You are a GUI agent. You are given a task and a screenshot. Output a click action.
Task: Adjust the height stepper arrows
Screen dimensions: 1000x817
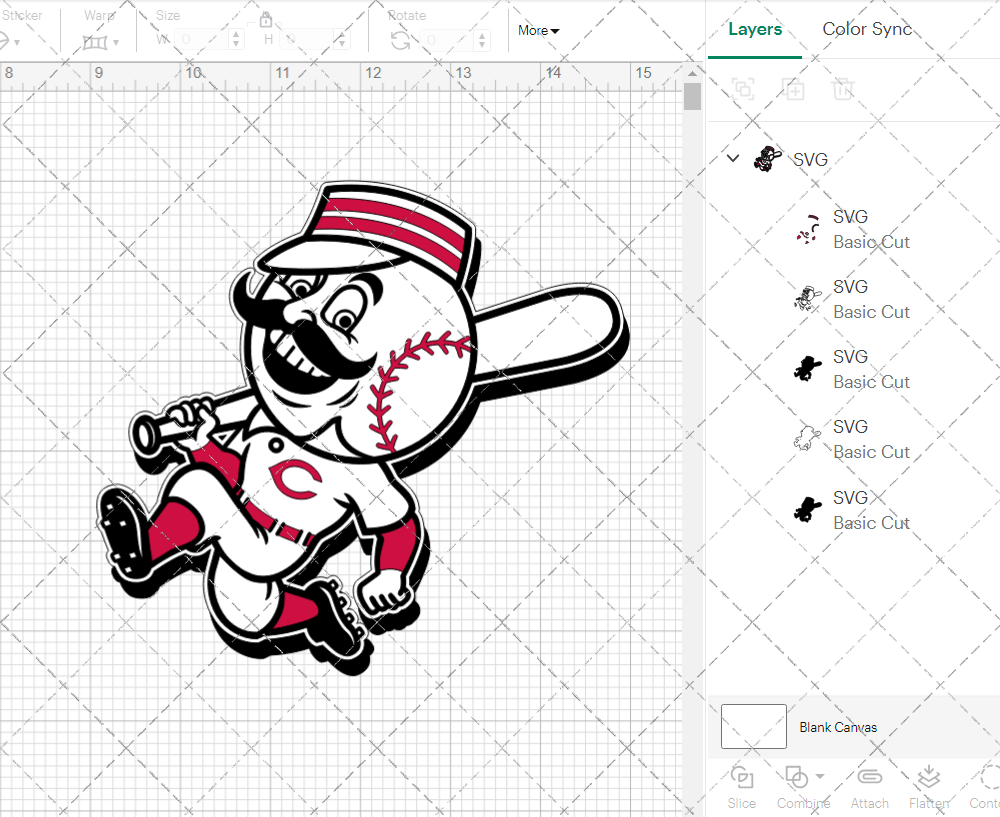pos(342,40)
